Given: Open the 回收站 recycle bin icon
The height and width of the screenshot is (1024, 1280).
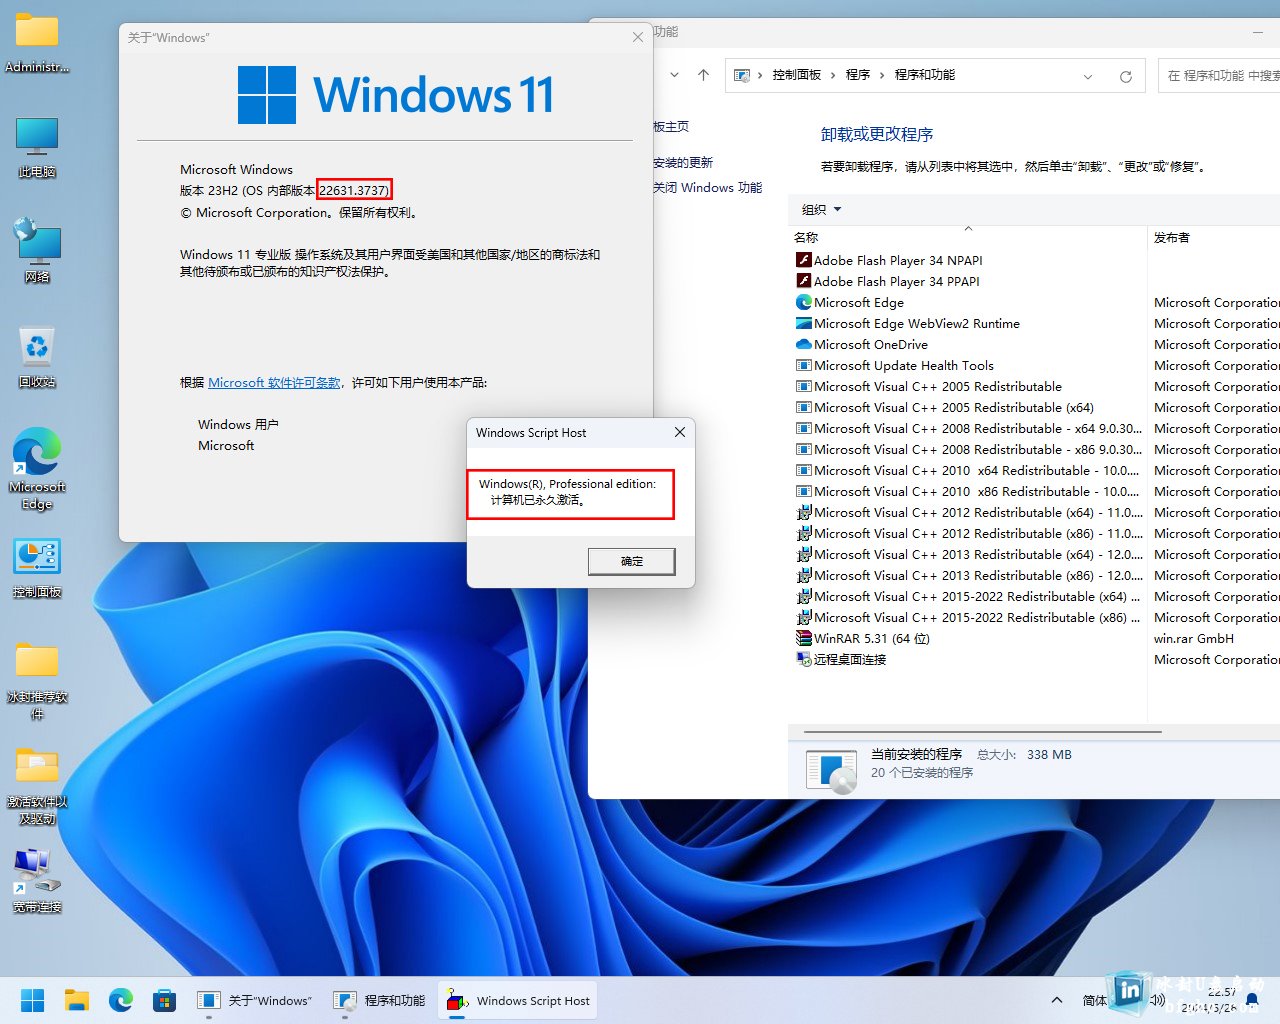Looking at the screenshot, I should pyautogui.click(x=37, y=357).
